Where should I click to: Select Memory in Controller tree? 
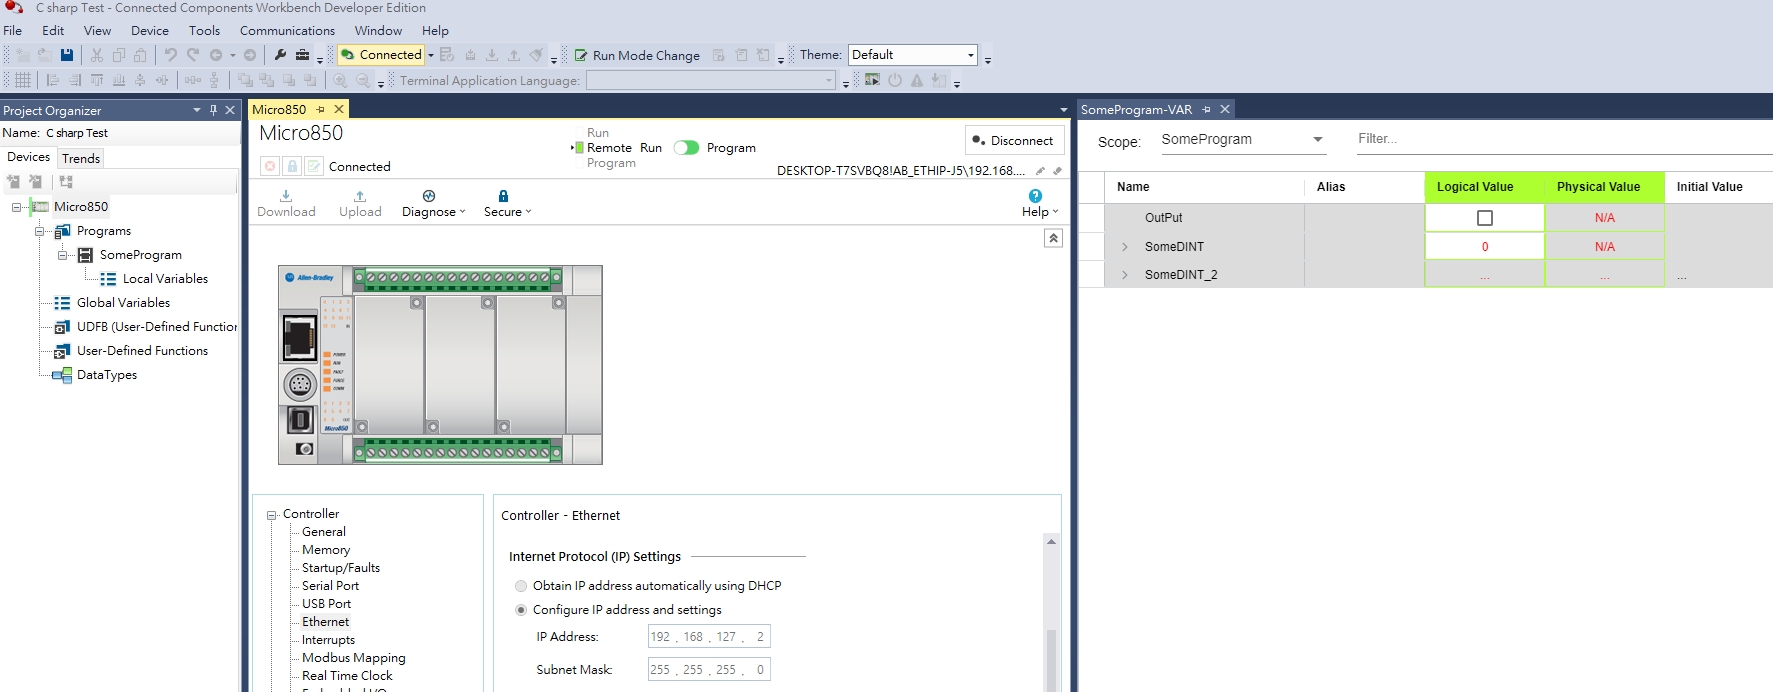pos(326,550)
